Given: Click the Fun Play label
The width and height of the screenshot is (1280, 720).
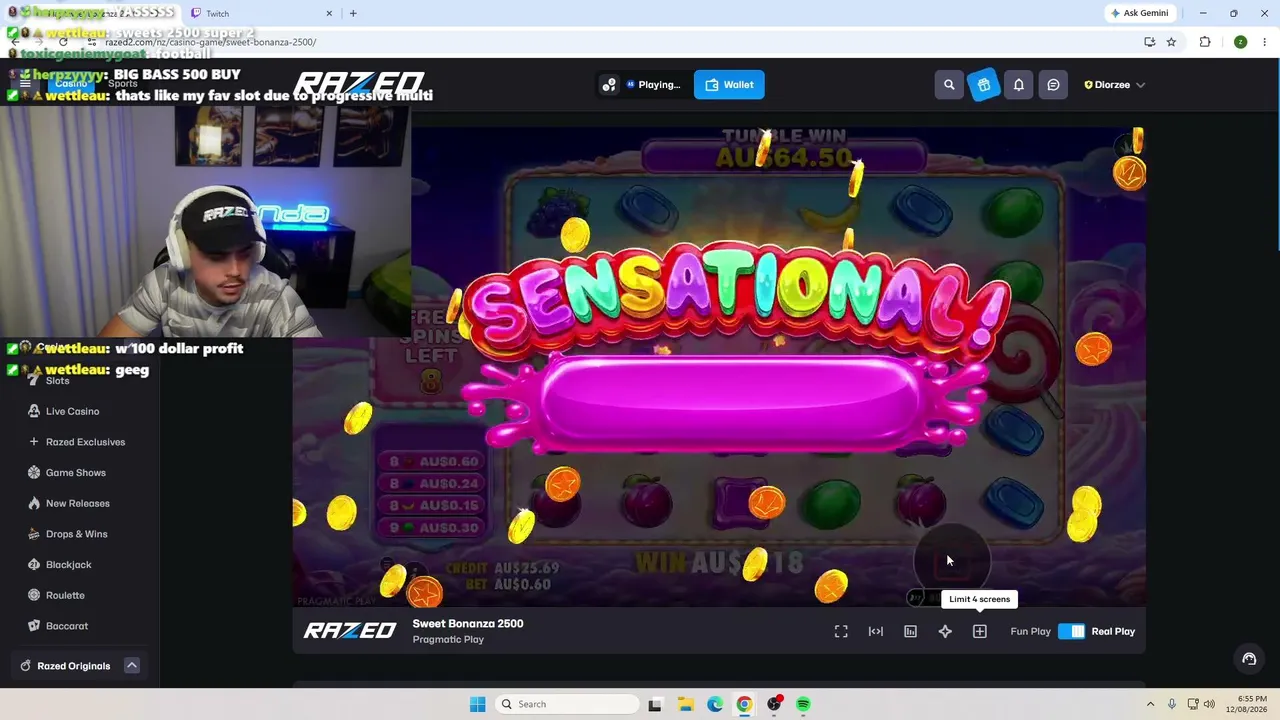Looking at the screenshot, I should click(1030, 631).
